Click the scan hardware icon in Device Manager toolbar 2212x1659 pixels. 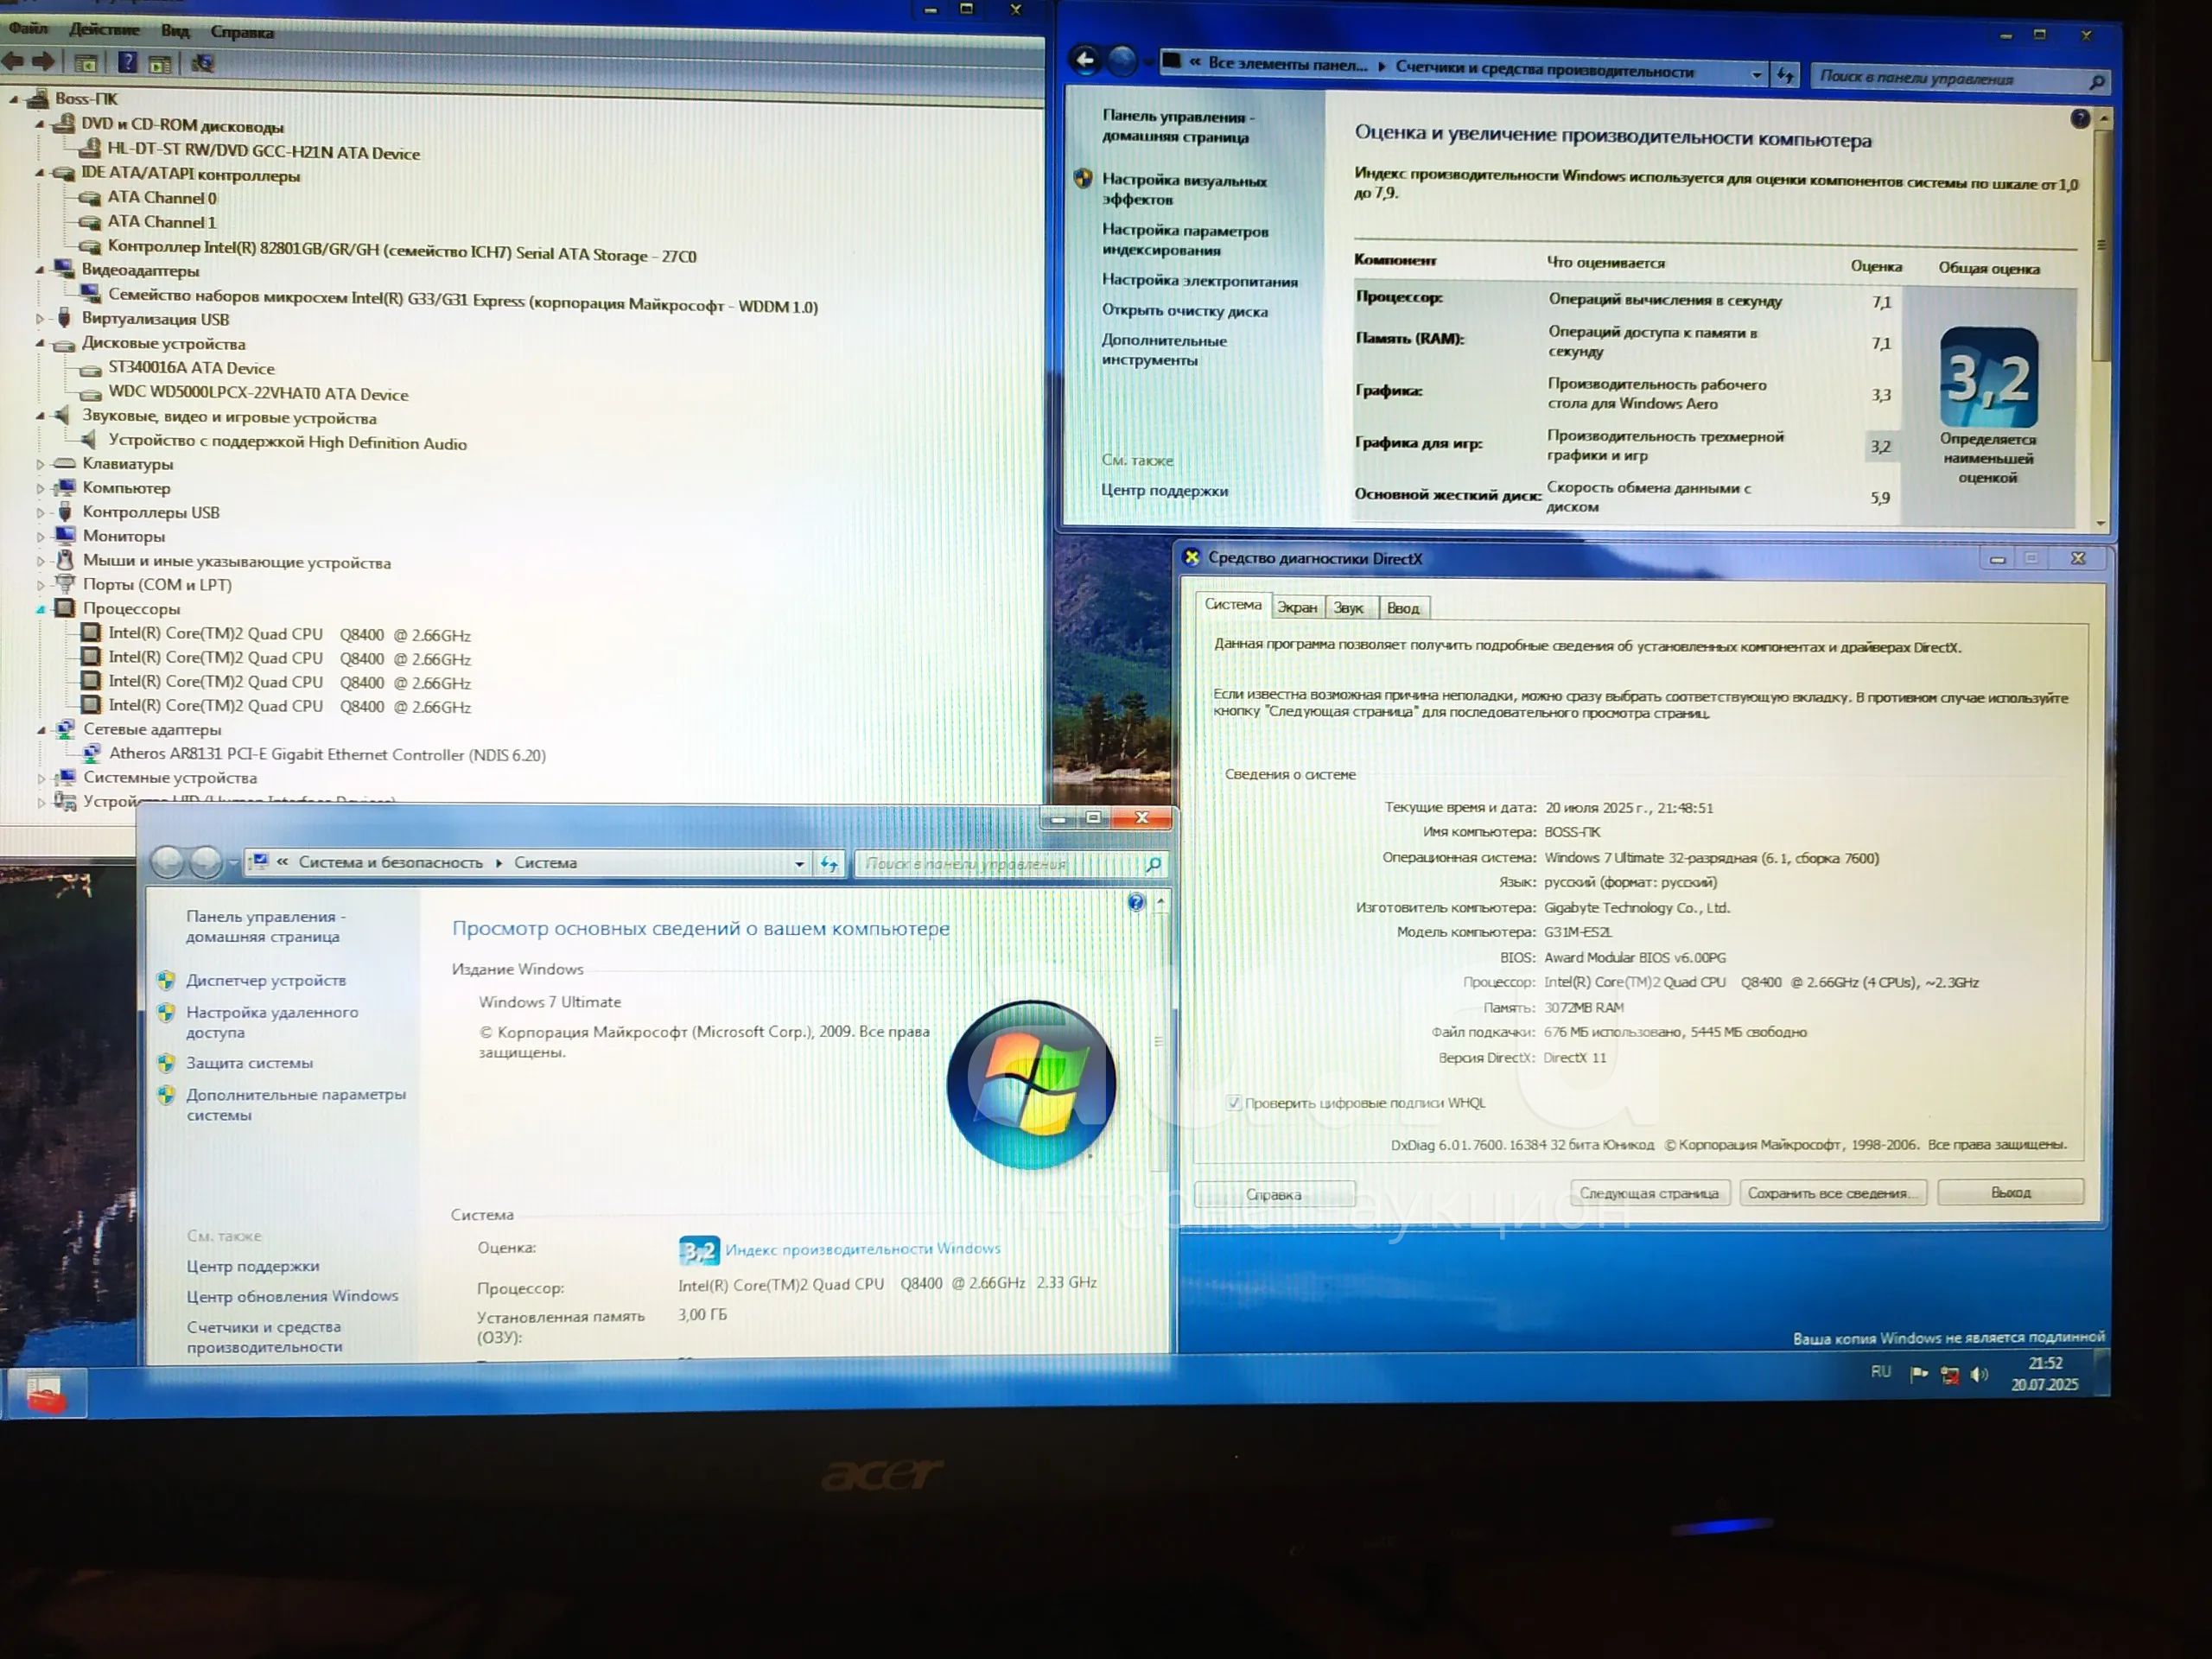203,64
